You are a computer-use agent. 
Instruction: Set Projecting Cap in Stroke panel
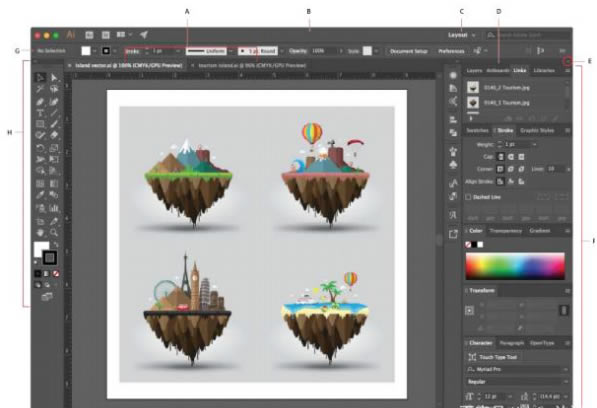(521, 156)
